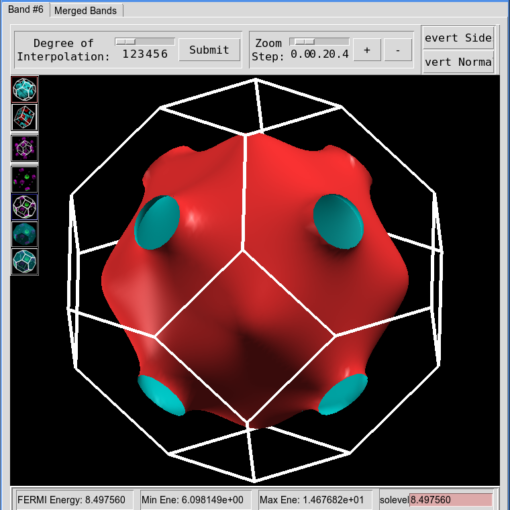Select the magenta pockets wireframe thumbnail
This screenshot has width=510, height=510.
coord(25,148)
